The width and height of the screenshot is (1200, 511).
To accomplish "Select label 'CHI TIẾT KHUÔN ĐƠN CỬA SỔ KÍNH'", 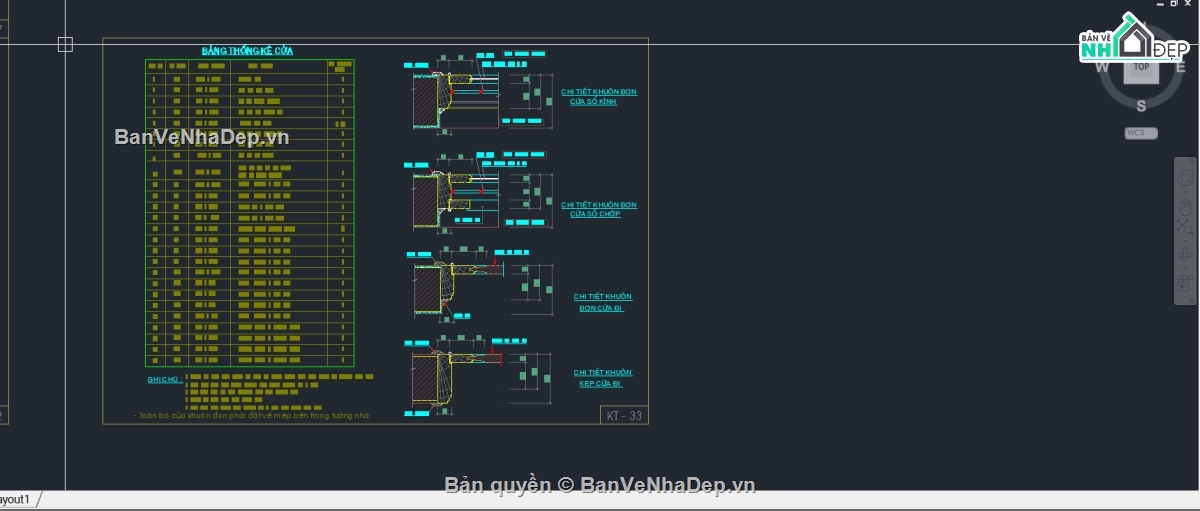I will [x=599, y=97].
